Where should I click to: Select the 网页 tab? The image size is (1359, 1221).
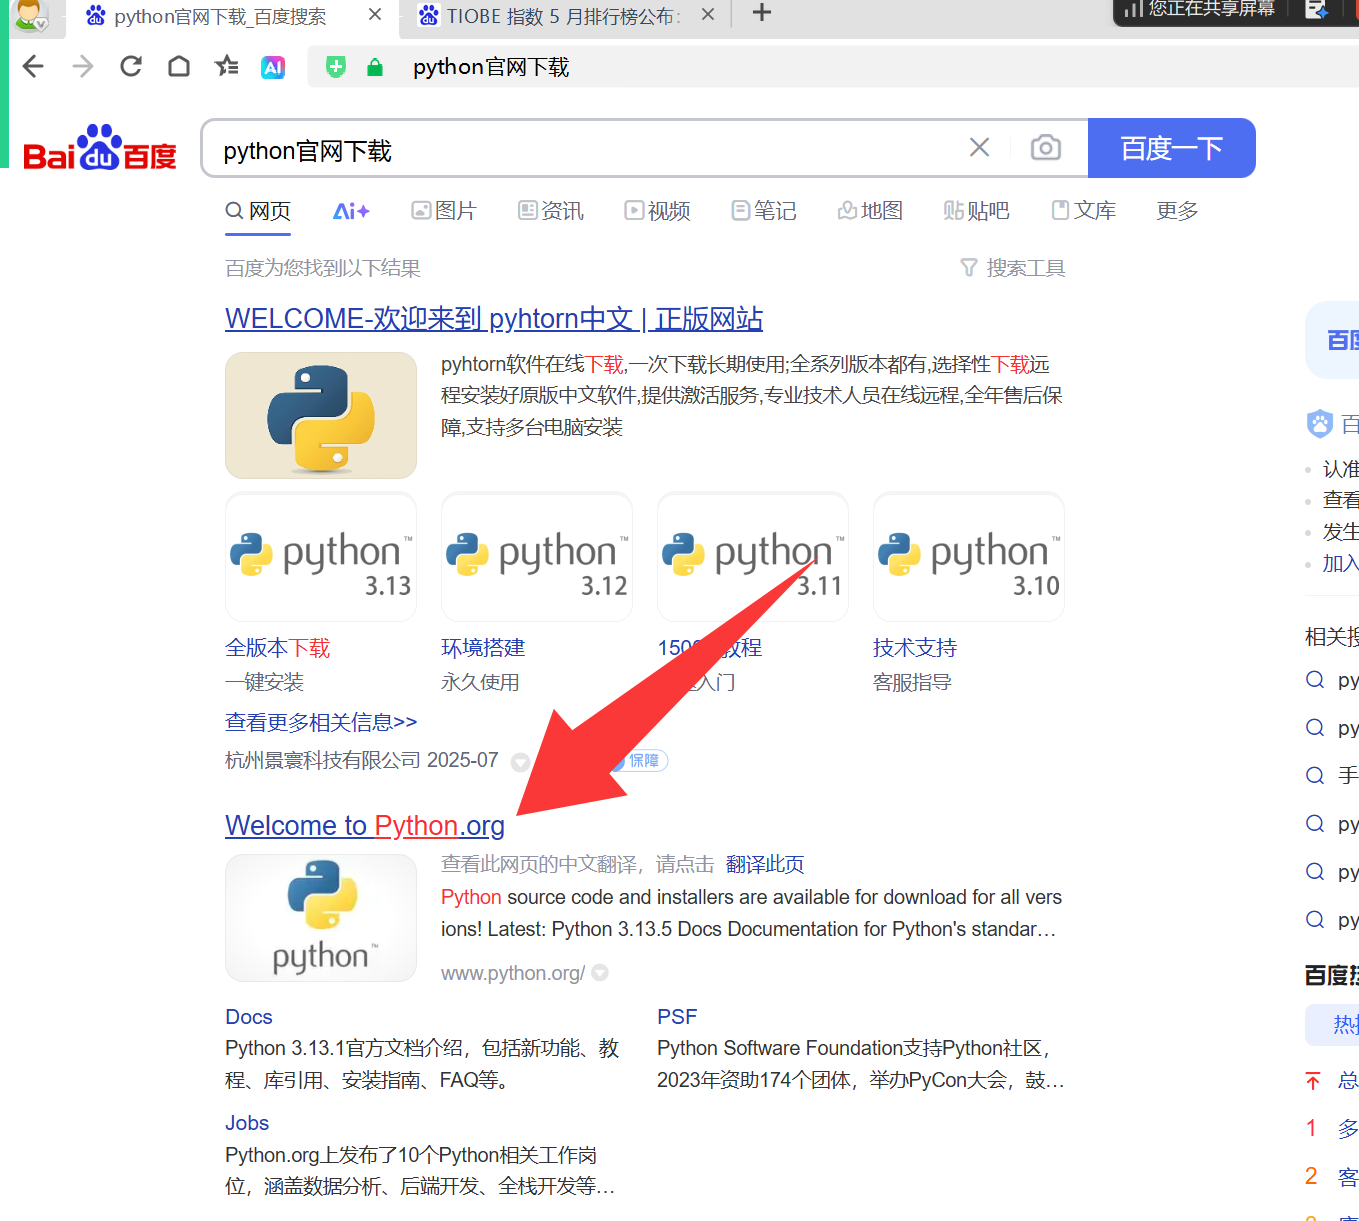click(258, 211)
